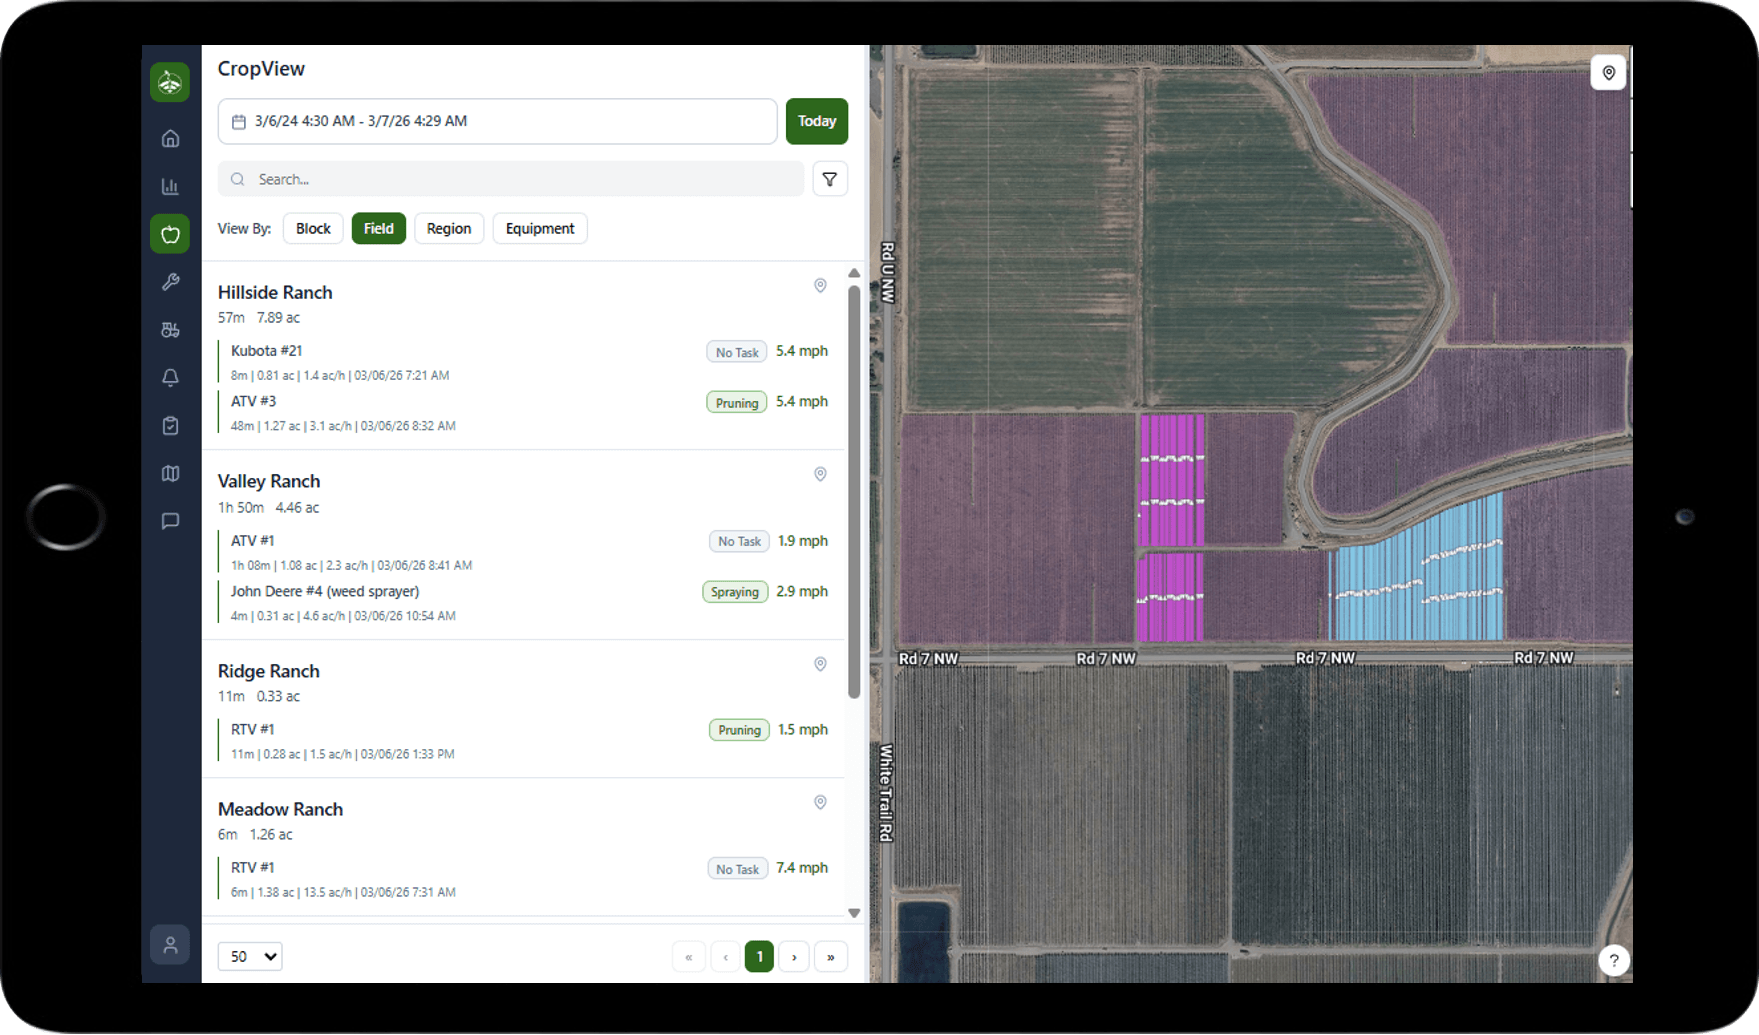1759x1035 pixels.
Task: Open the bar chart analytics icon
Action: pos(170,186)
